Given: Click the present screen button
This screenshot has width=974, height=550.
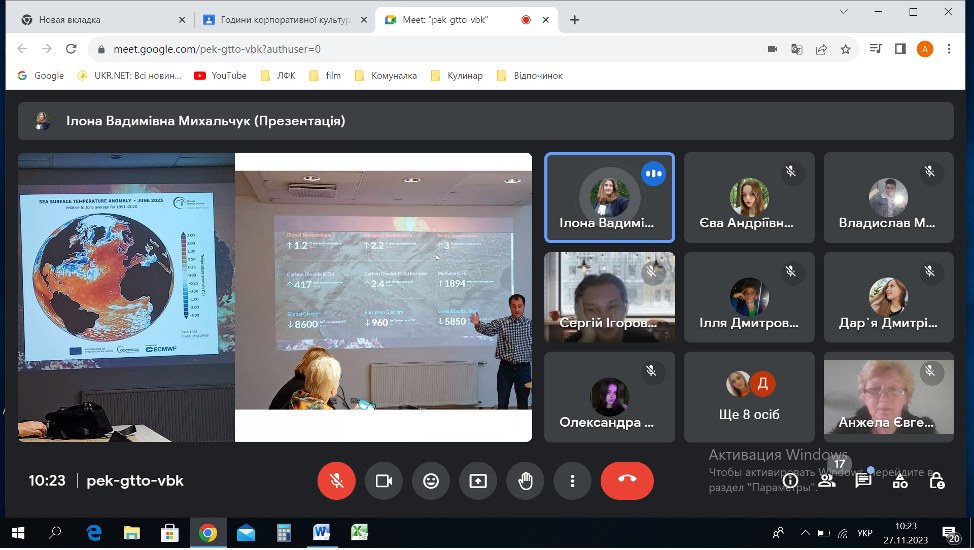Looking at the screenshot, I should click(478, 480).
